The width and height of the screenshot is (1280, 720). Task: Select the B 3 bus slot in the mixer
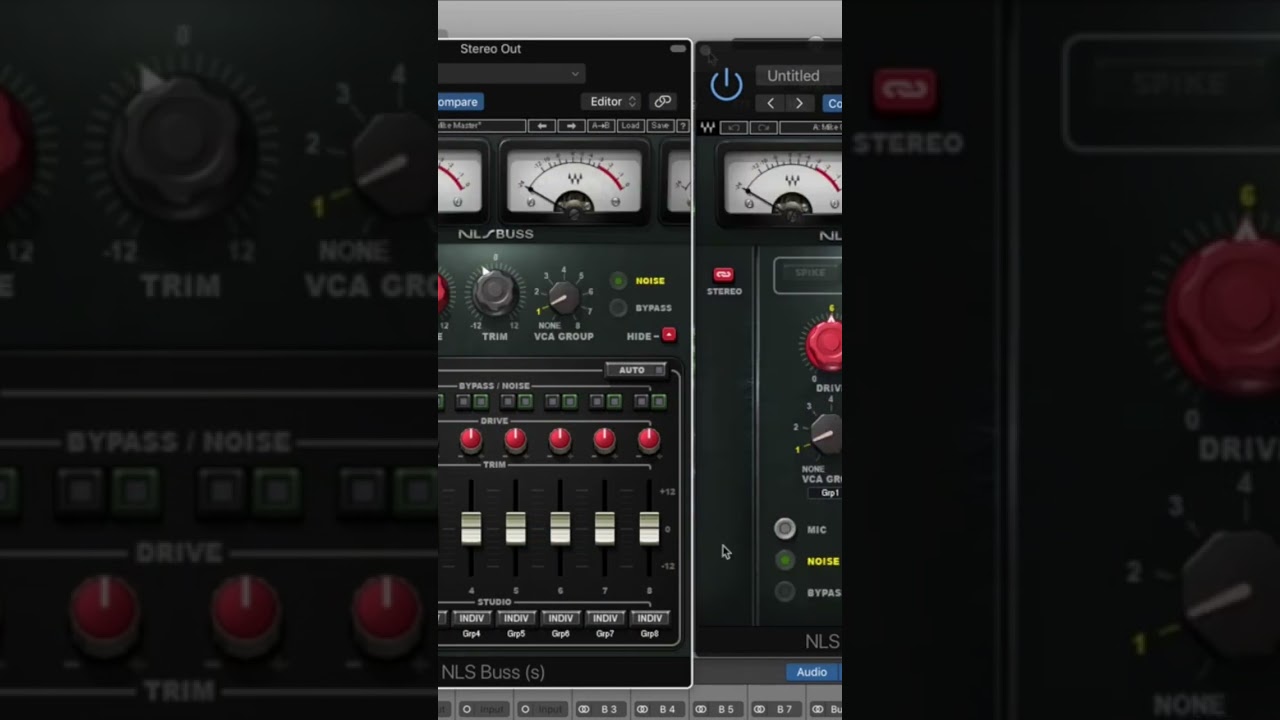pyautogui.click(x=599, y=709)
